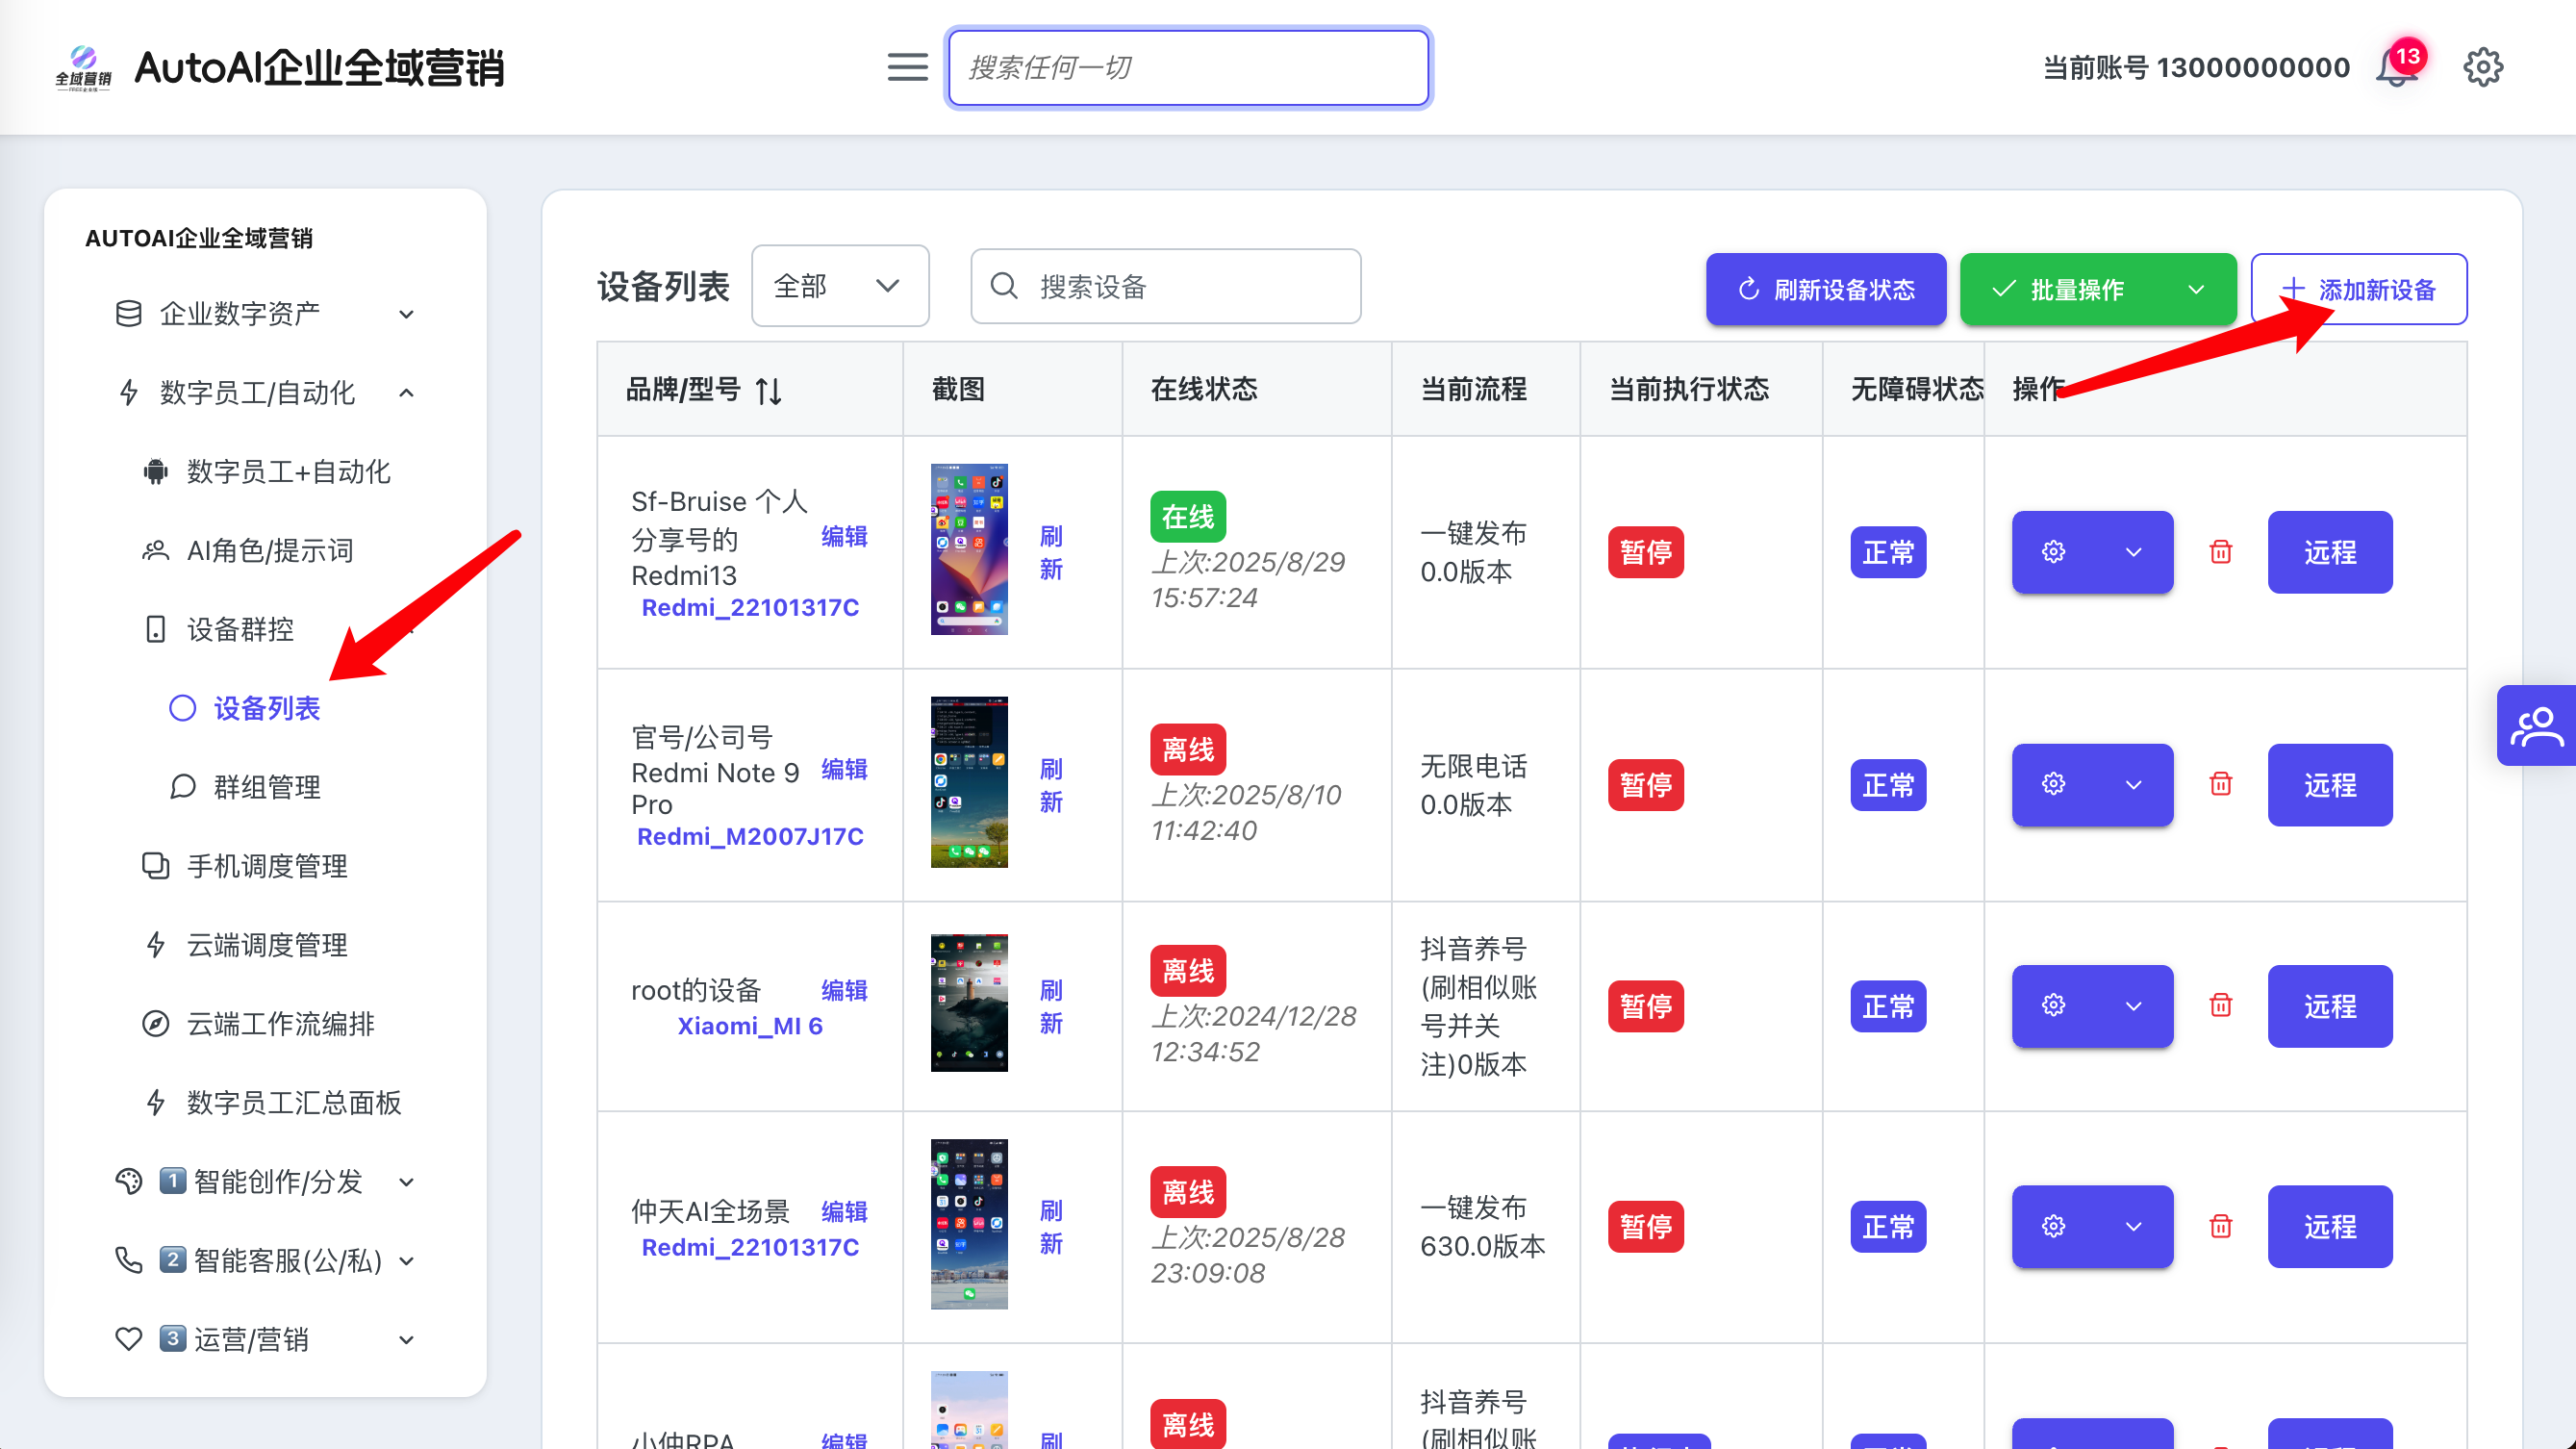The height and width of the screenshot is (1449, 2576).
Task: Click 编辑 link for root的设备
Action: [844, 990]
